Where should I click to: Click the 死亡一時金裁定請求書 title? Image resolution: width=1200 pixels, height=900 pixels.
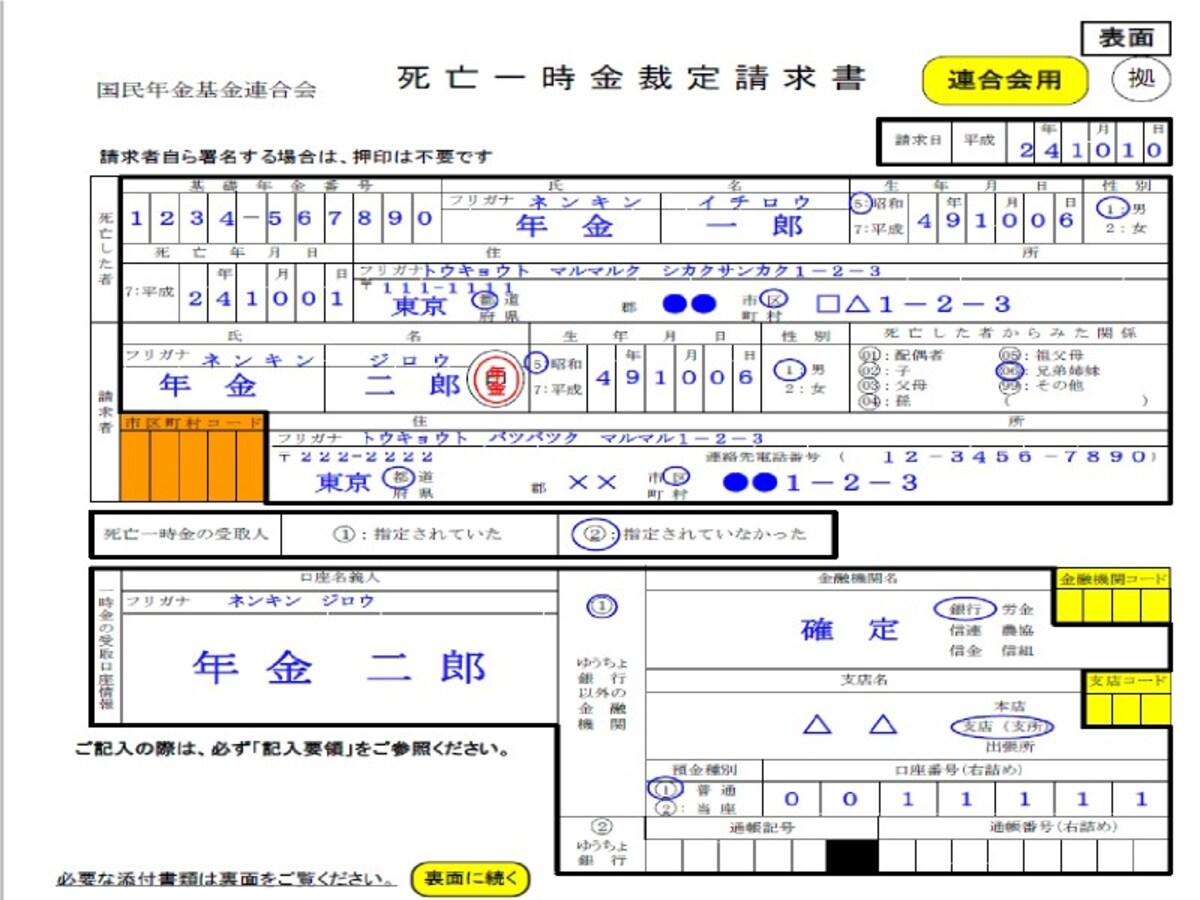630,78
